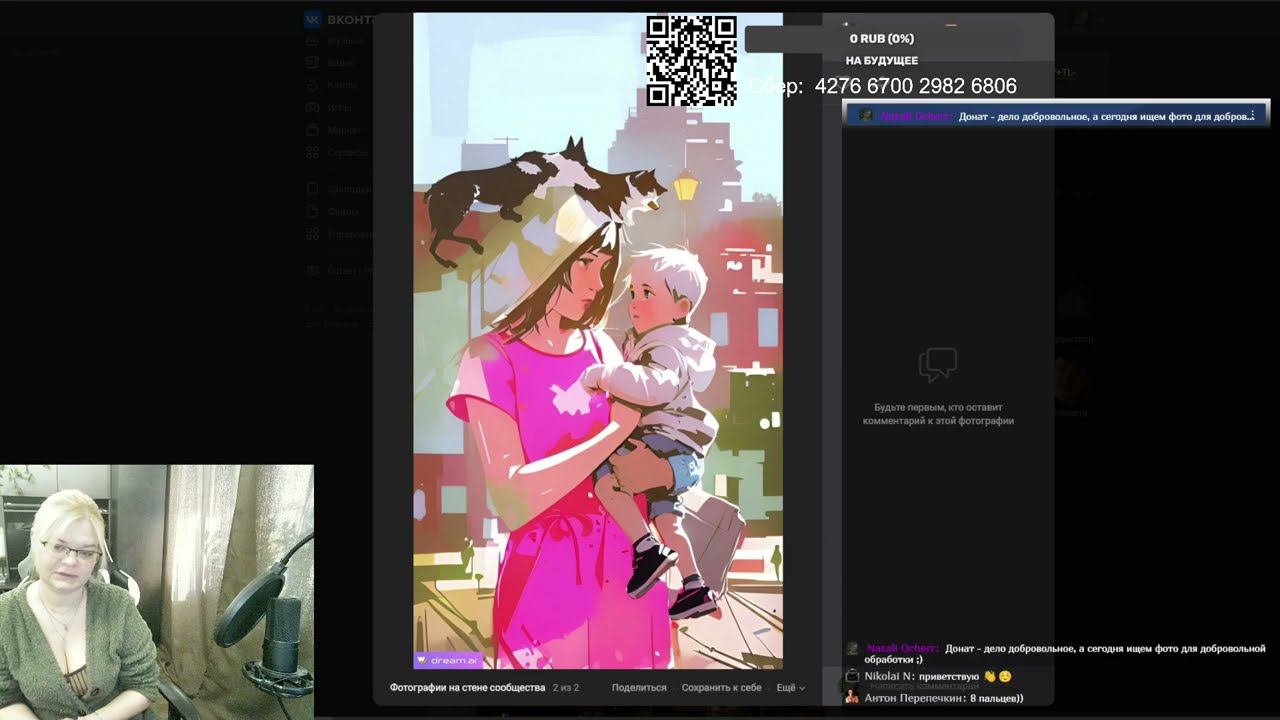
Task: Click the VK logo in the page header
Action: (313, 19)
